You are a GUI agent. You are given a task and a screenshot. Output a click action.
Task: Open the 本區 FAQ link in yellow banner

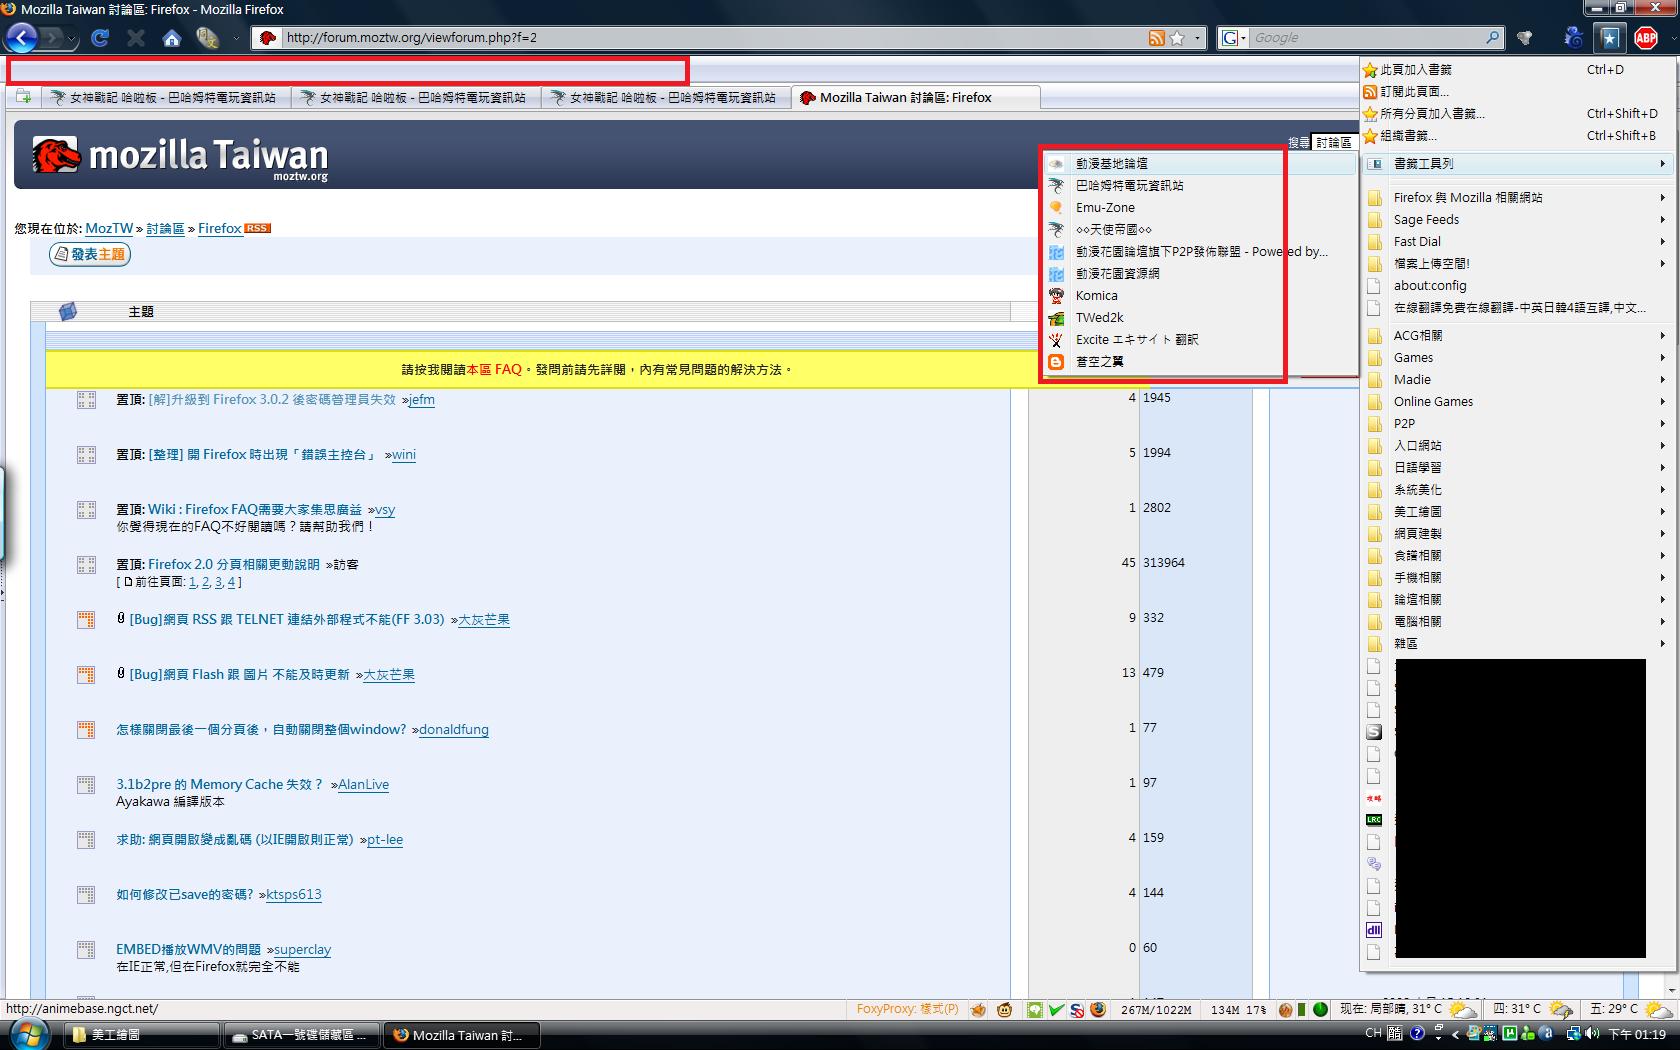(494, 370)
